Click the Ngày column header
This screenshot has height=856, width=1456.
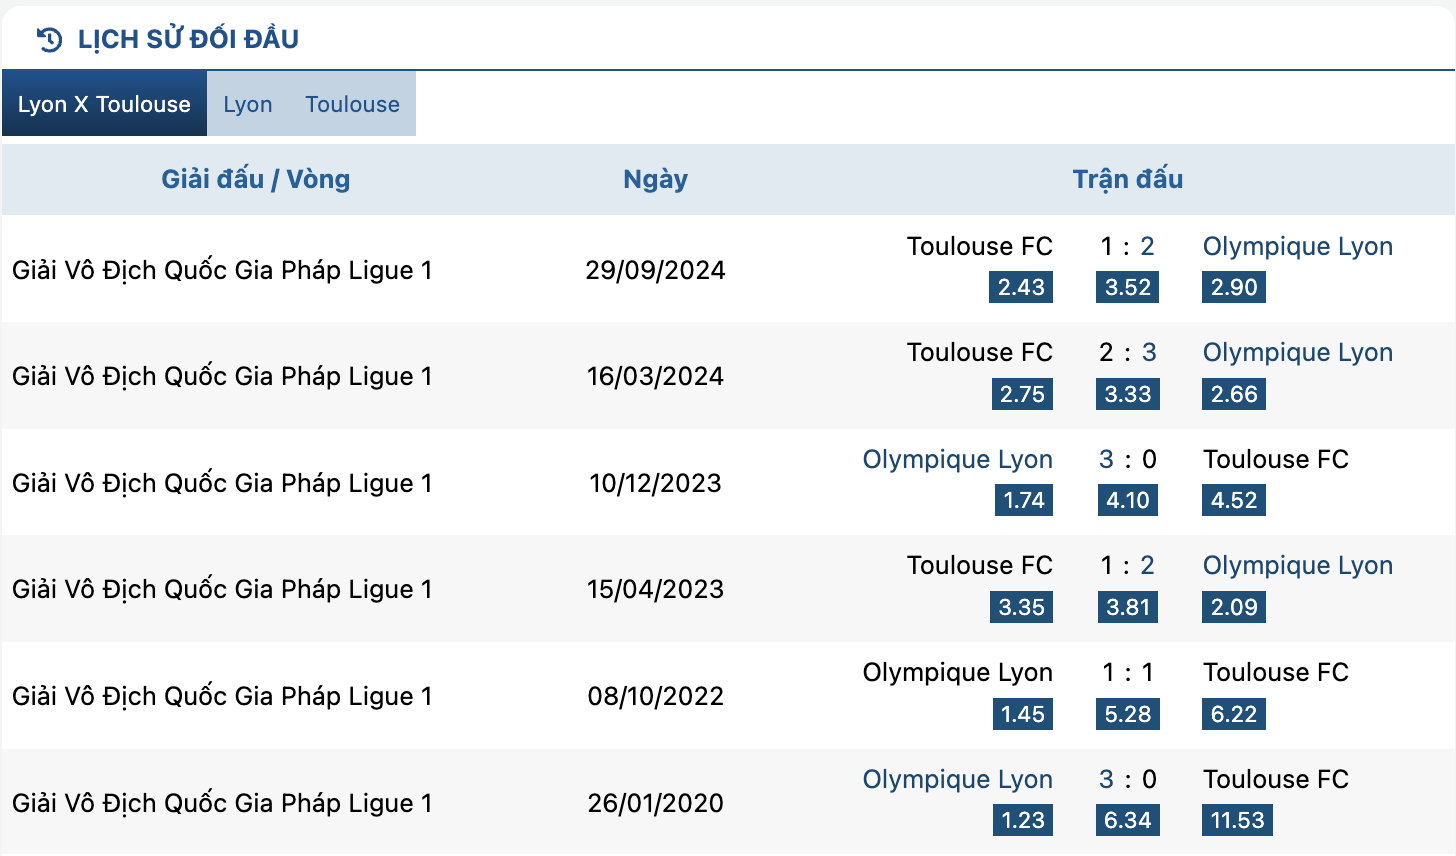(655, 179)
